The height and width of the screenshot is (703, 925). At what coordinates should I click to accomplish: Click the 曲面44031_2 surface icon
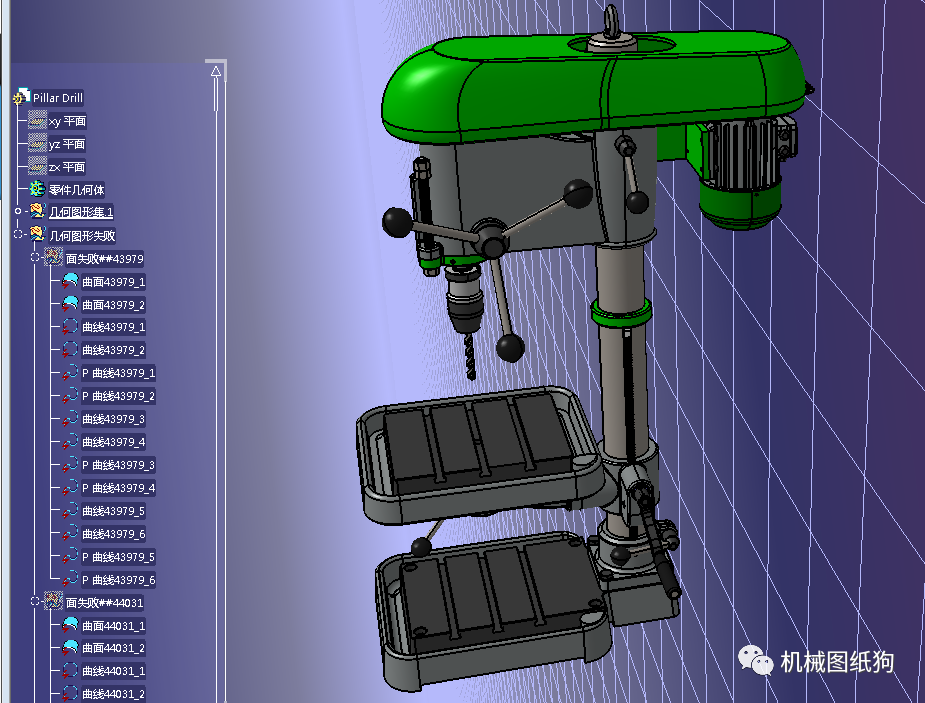pos(70,648)
